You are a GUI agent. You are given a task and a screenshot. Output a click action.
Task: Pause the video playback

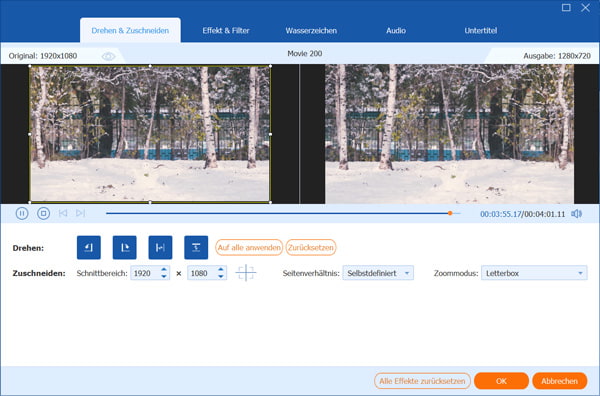click(x=22, y=213)
